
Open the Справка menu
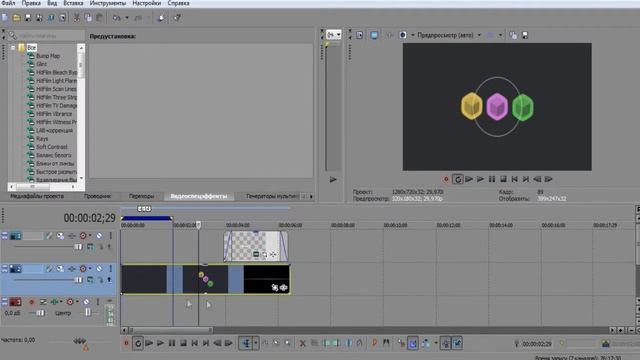[178, 3]
